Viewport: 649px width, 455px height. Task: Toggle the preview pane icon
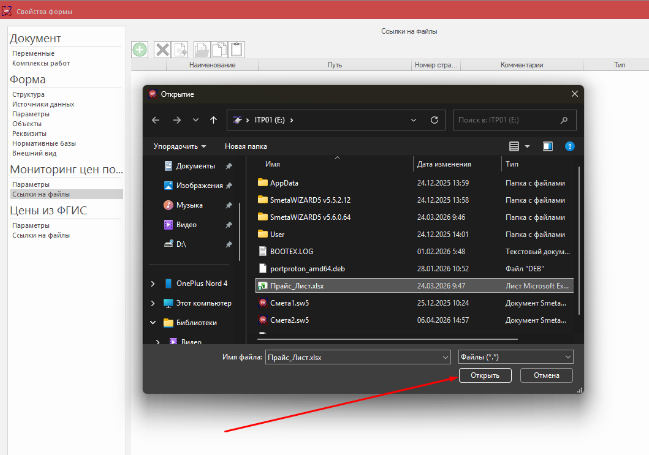click(x=547, y=146)
